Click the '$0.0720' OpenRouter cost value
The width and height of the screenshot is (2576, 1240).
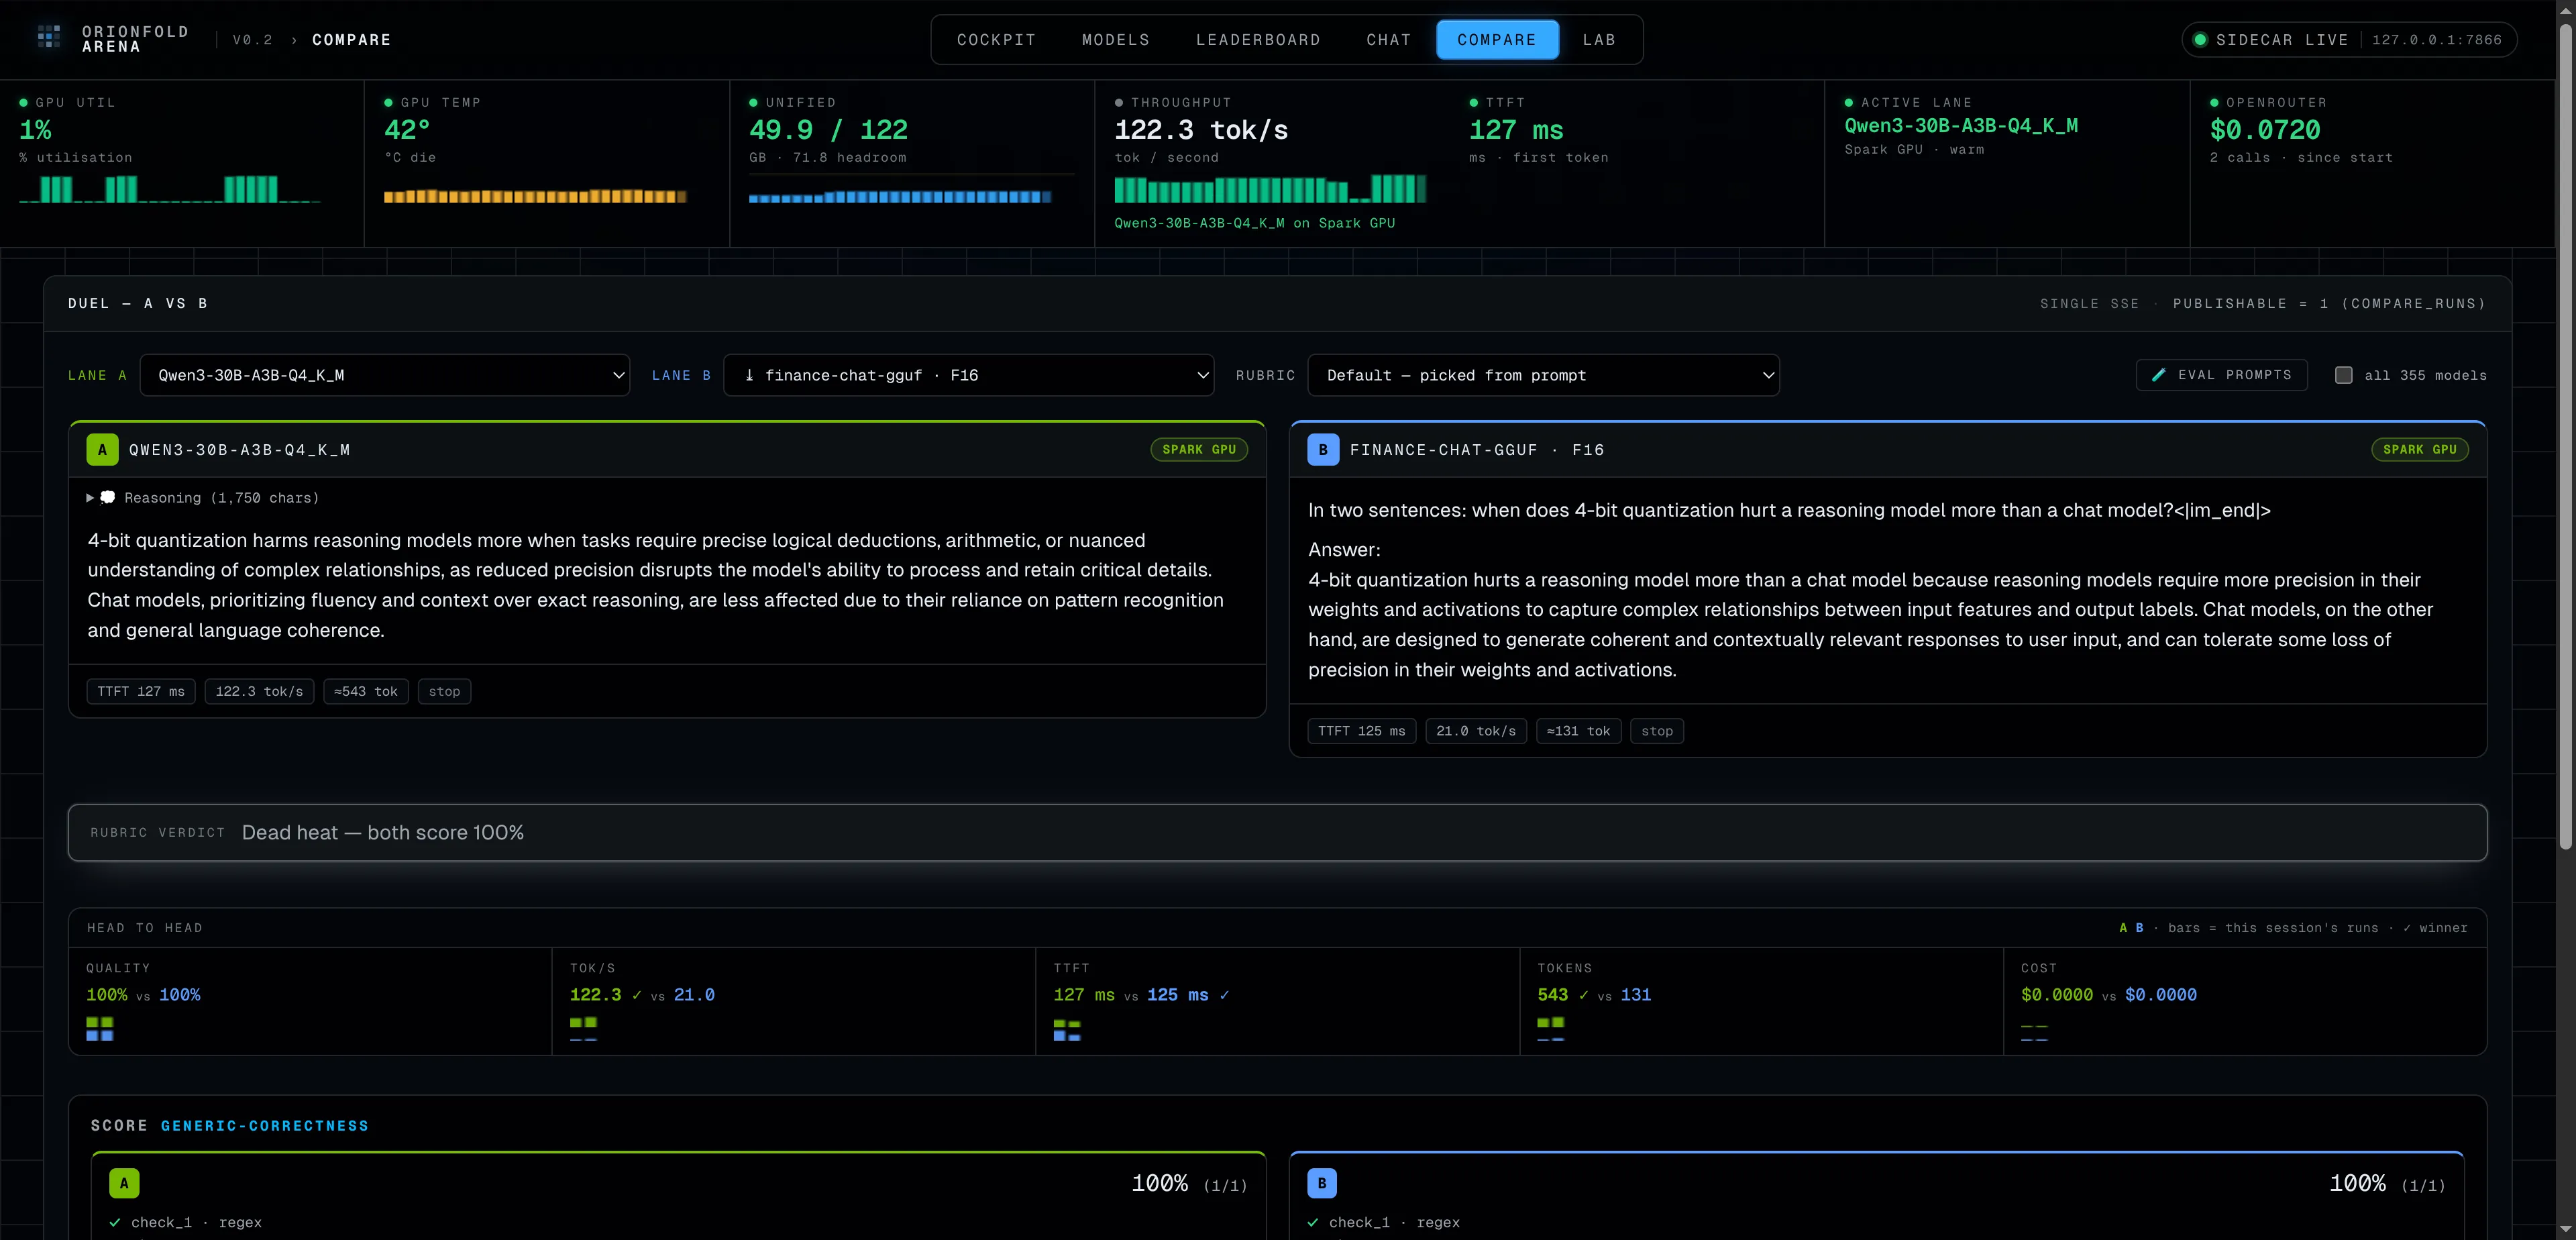coord(2265,130)
